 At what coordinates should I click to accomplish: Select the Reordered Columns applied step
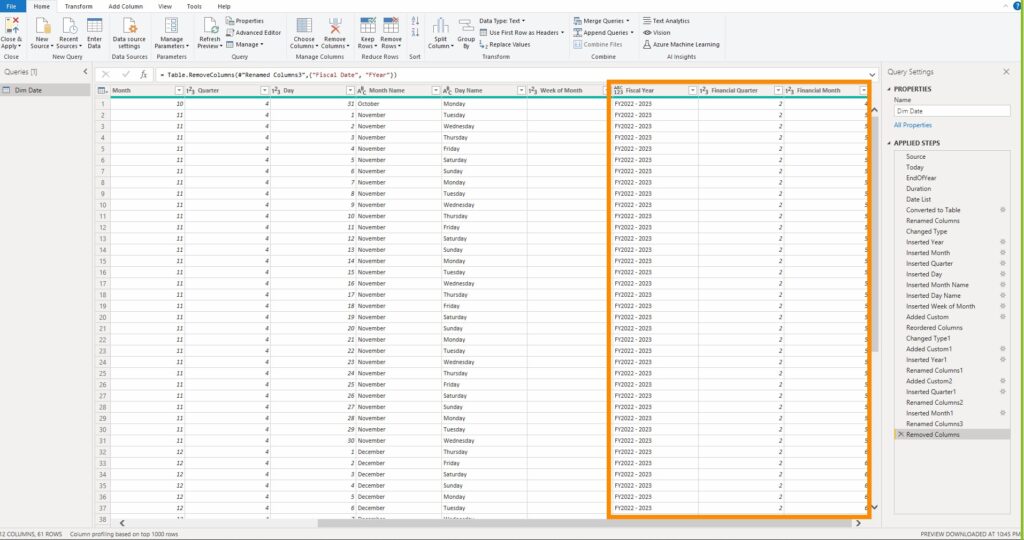(x=934, y=328)
